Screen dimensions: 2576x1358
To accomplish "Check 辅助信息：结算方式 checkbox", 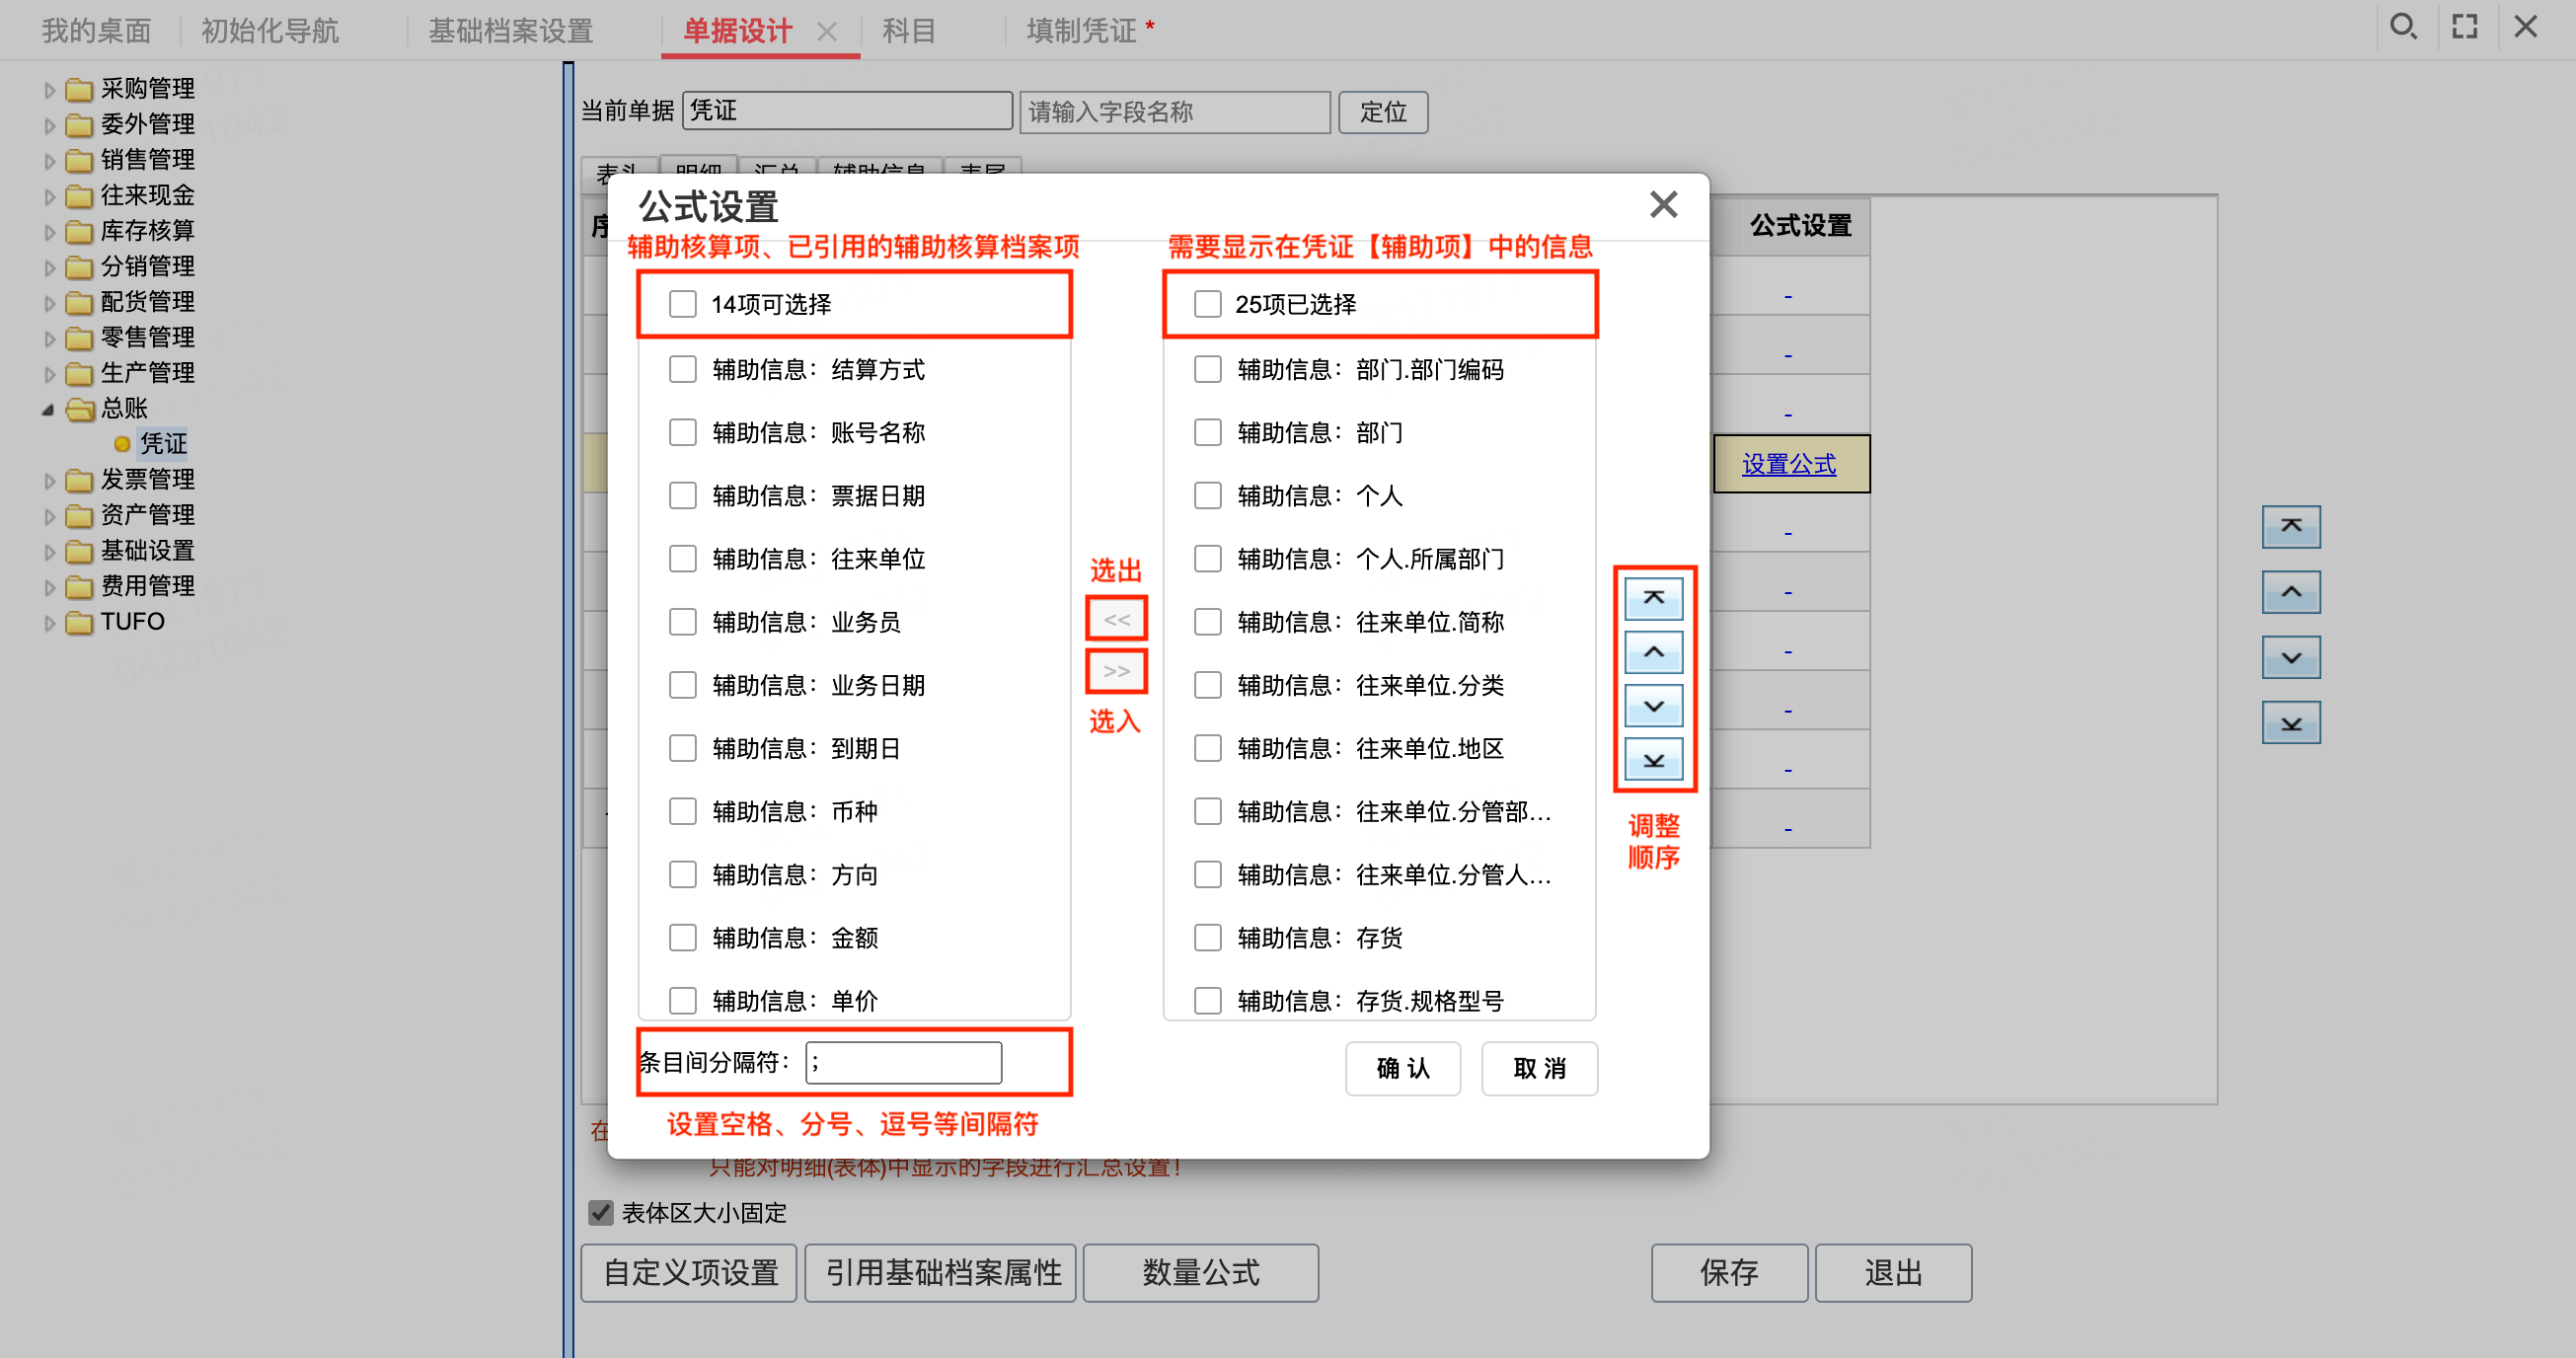I will pos(683,370).
